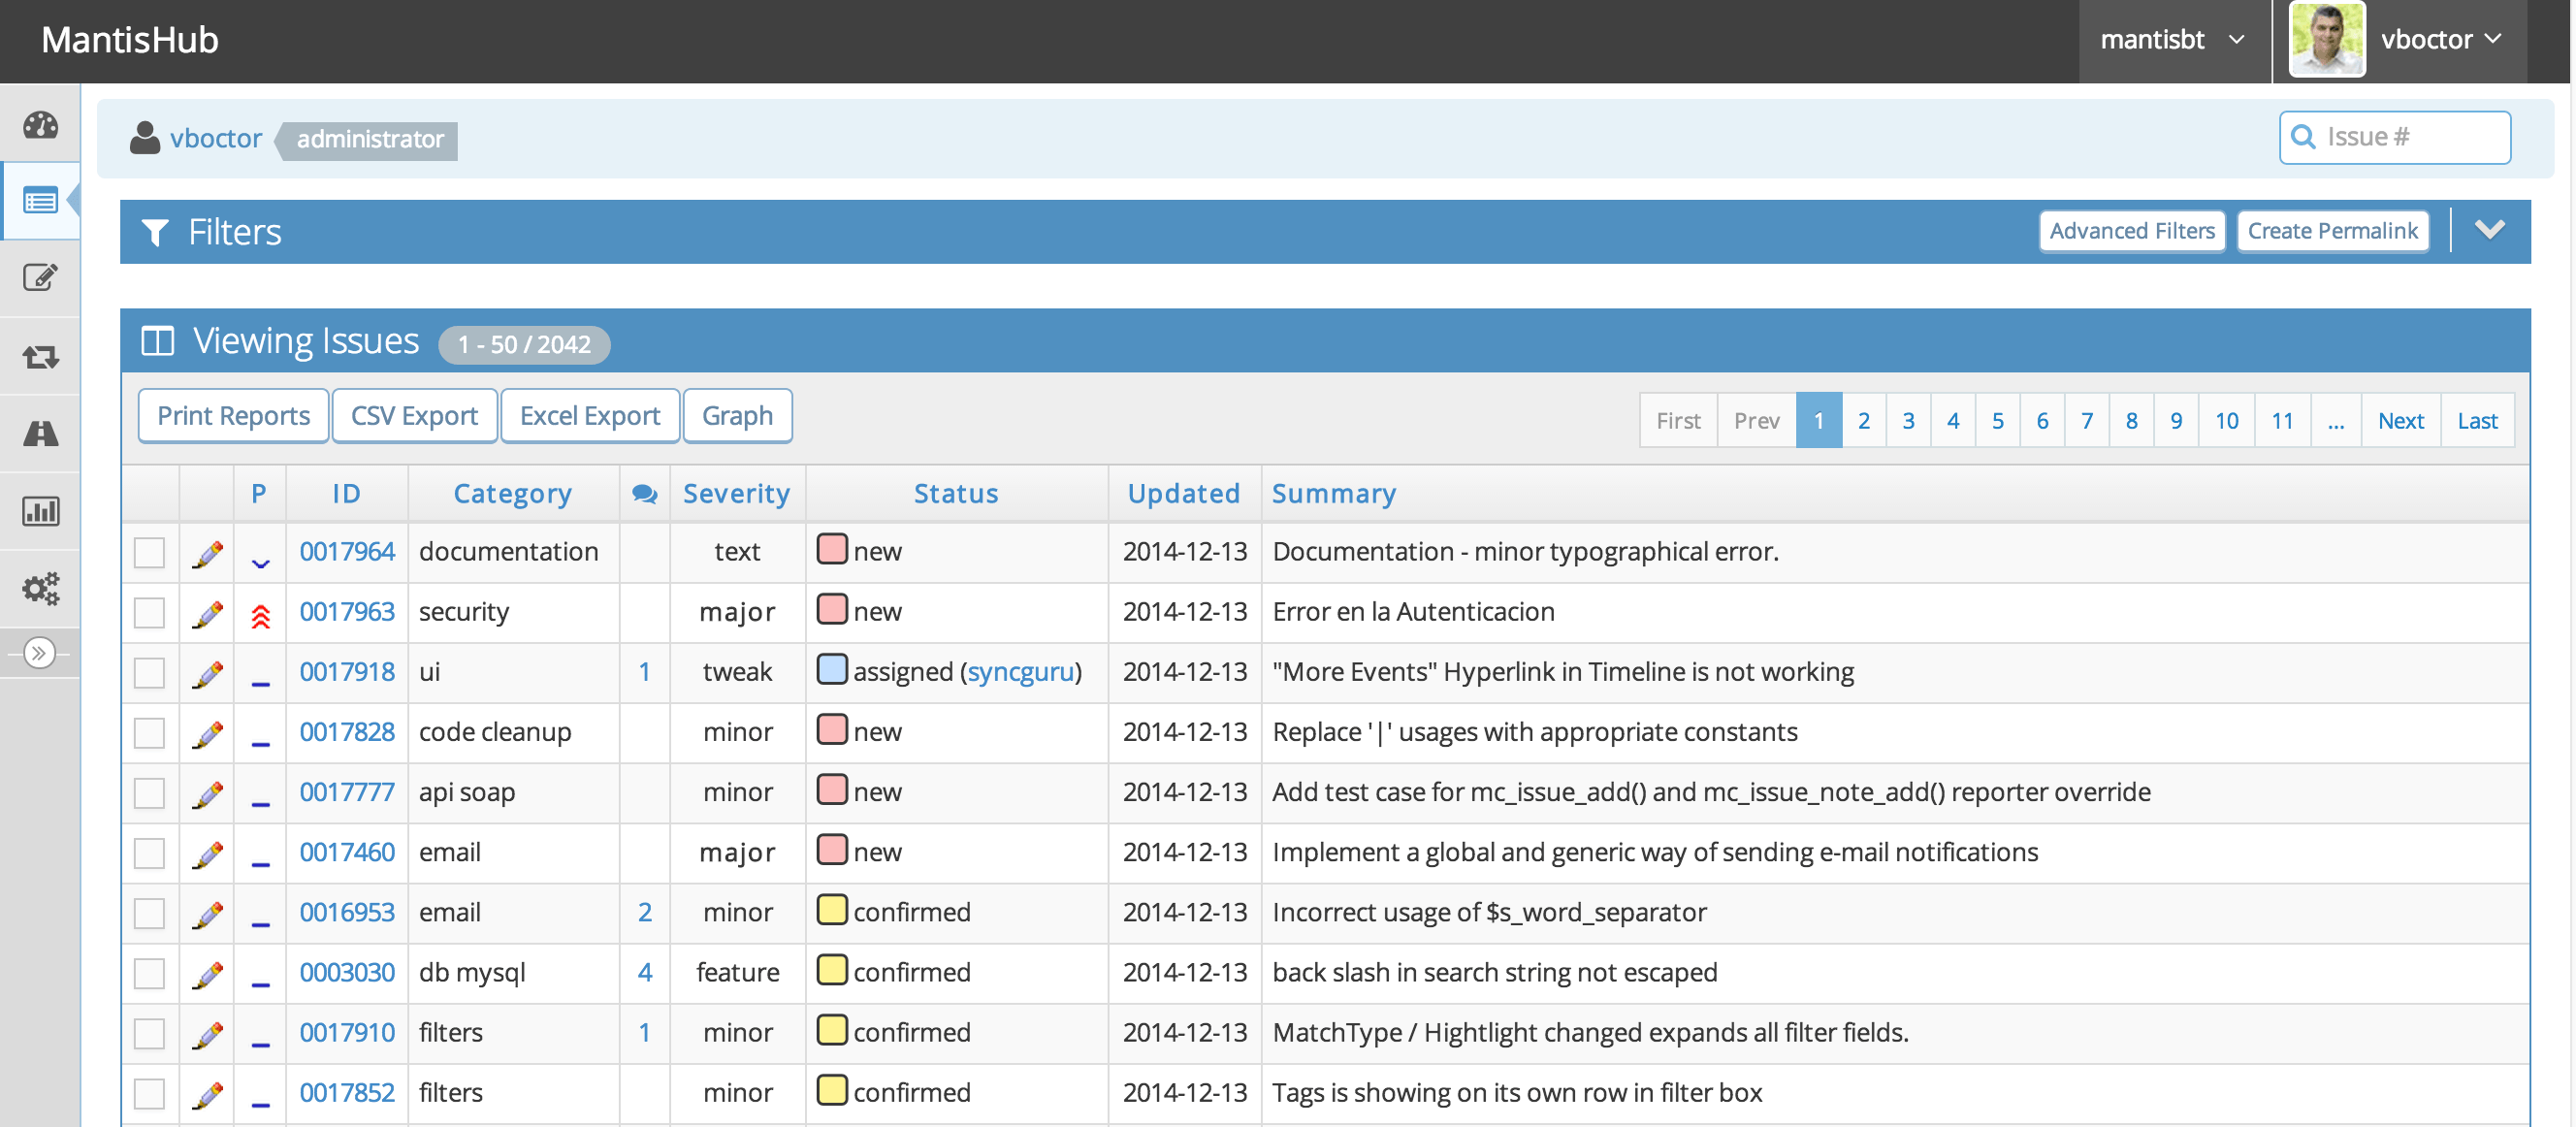The width and height of the screenshot is (2576, 1127).
Task: Tick the checkbox for issue 0016953
Action: pos(149,913)
